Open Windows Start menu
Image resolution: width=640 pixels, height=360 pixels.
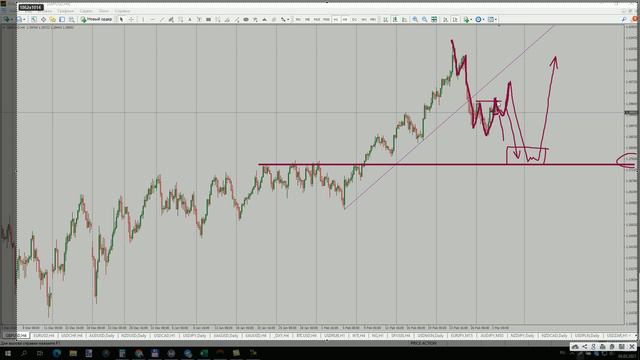tap(7, 353)
